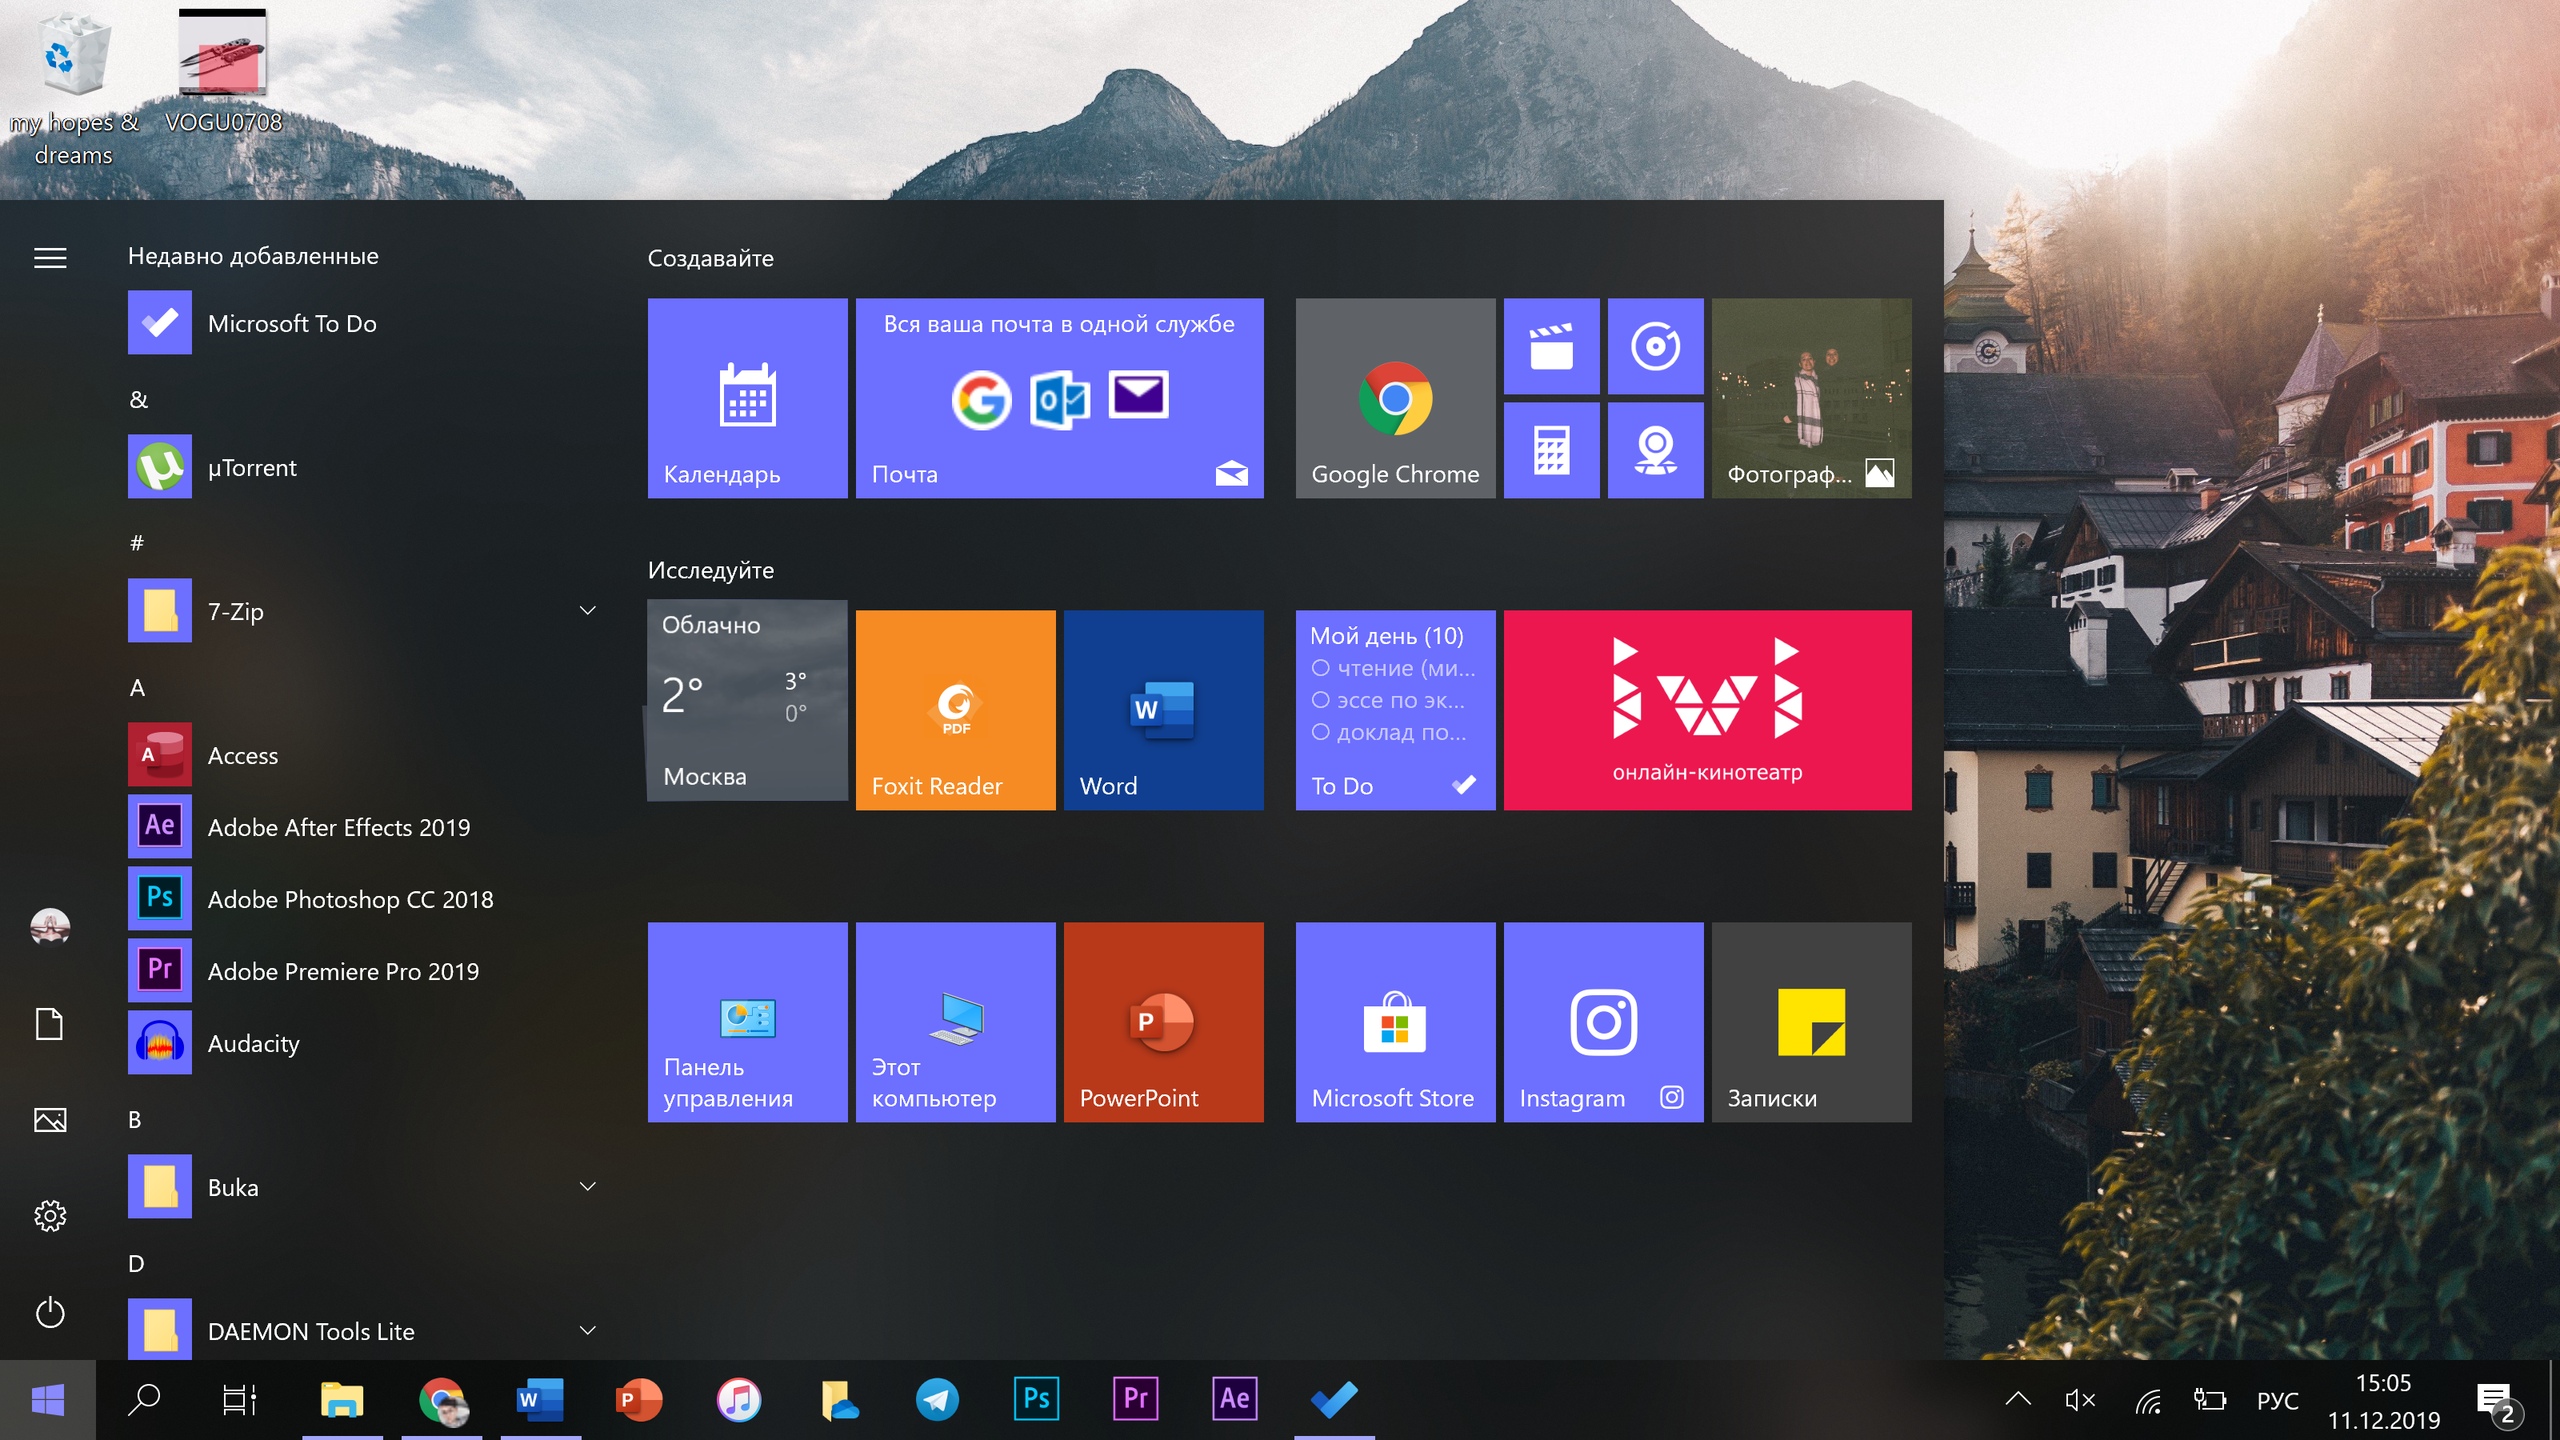Open Pictures from Start sidebar
This screenshot has height=1440, width=2560.
50,1120
